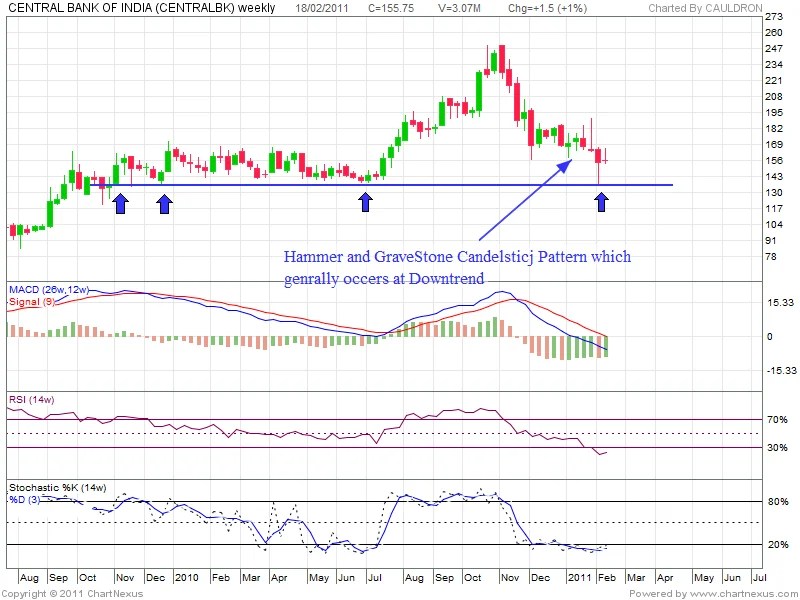The width and height of the screenshot is (800, 600).
Task: Open the www.chartnexus.com link in footer
Action: pyautogui.click(x=743, y=593)
